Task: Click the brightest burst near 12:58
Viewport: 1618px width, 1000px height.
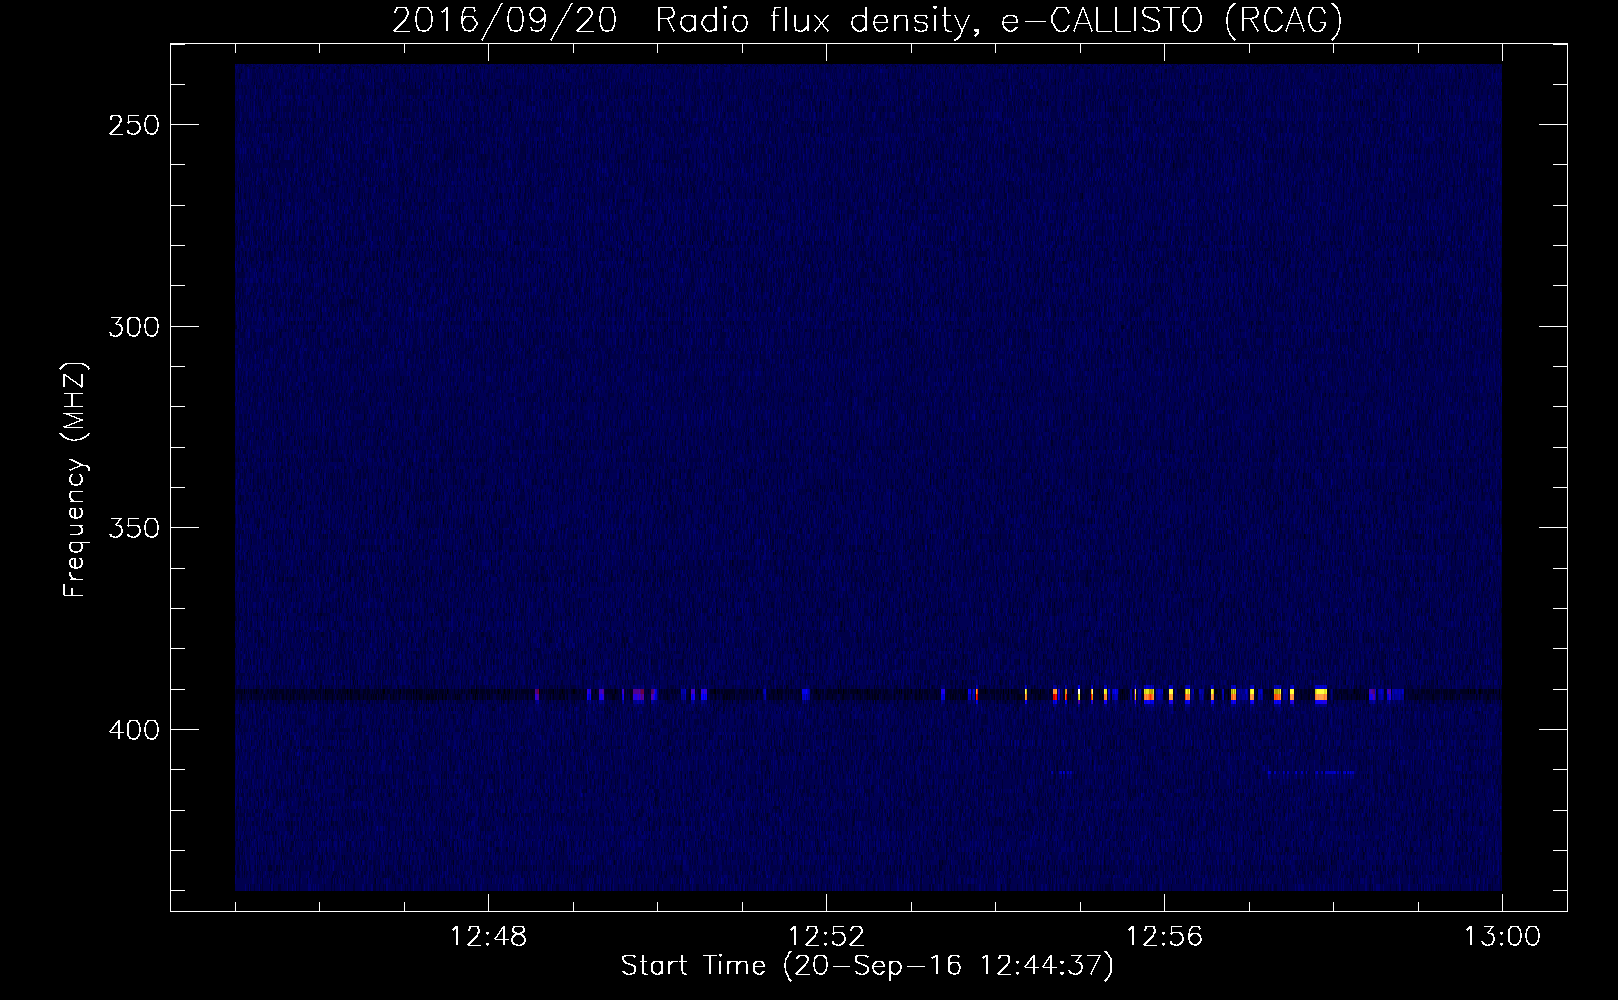Action: 1321,695
